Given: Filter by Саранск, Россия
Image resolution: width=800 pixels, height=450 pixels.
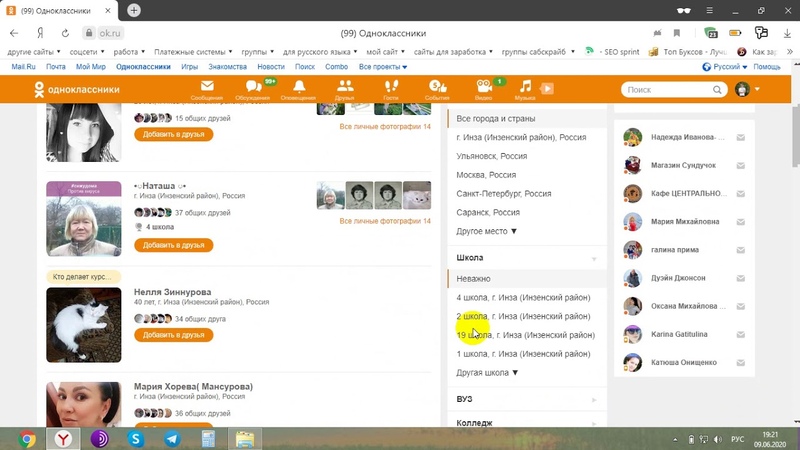Looking at the screenshot, I should 487,213.
